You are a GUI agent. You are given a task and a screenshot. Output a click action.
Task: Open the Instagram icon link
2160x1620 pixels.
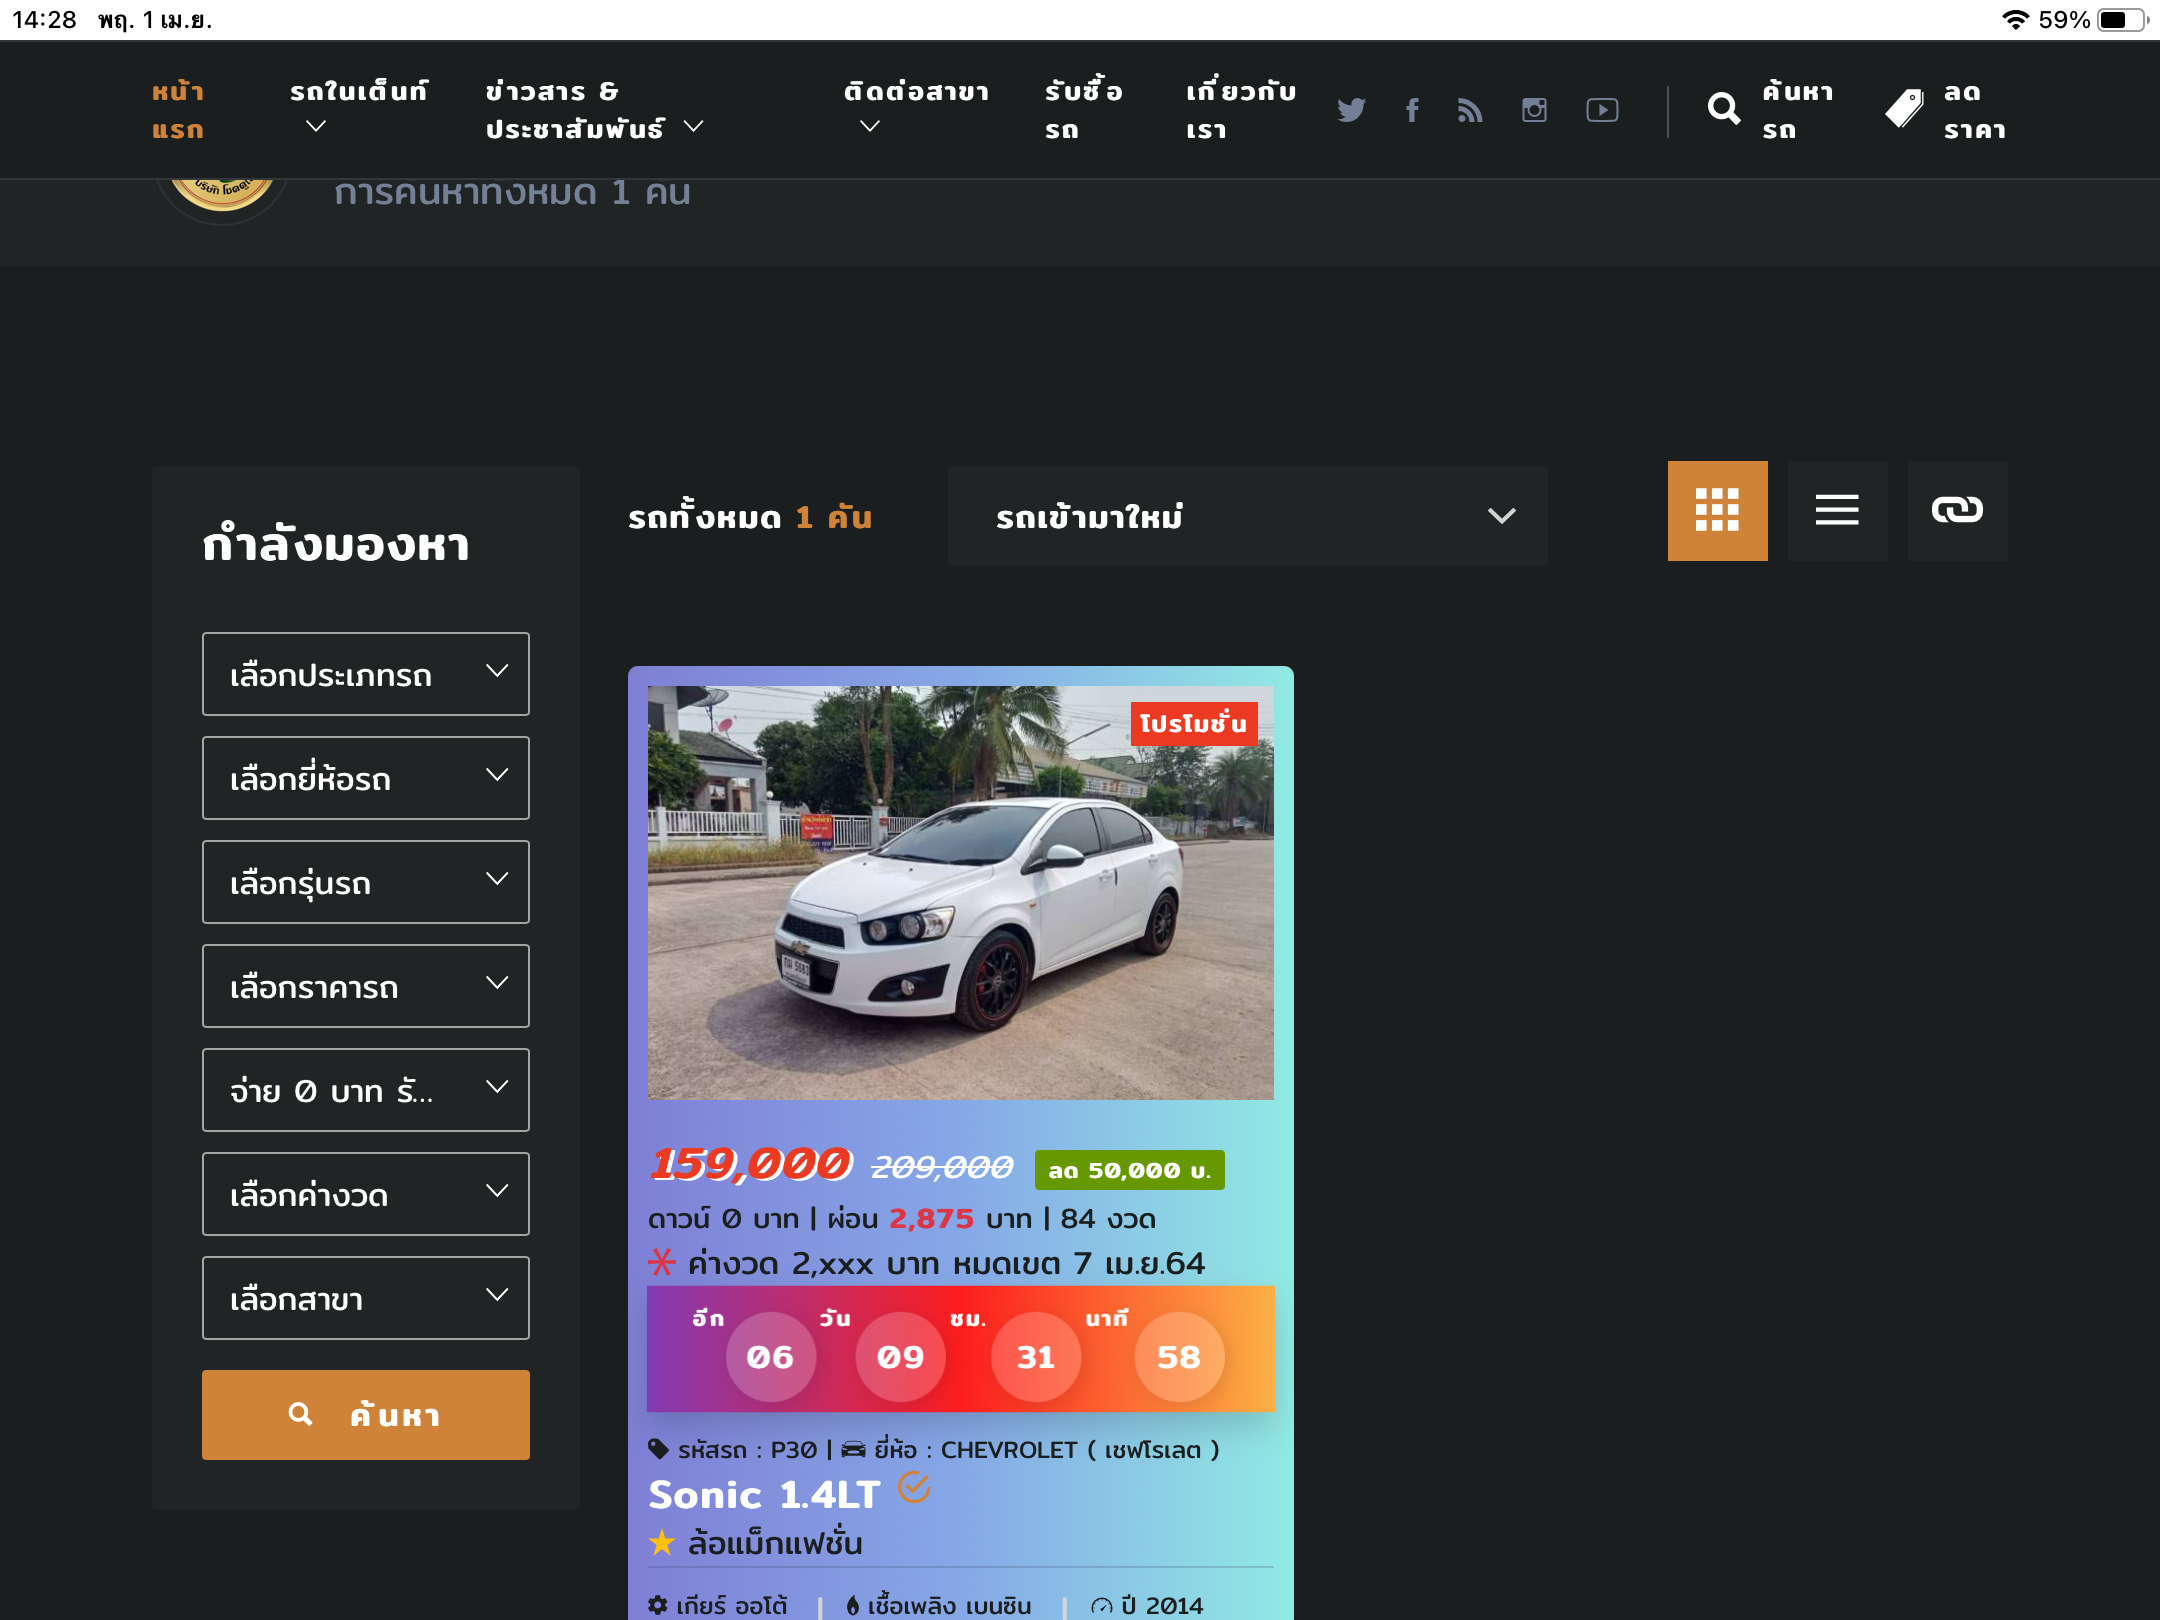1534,110
